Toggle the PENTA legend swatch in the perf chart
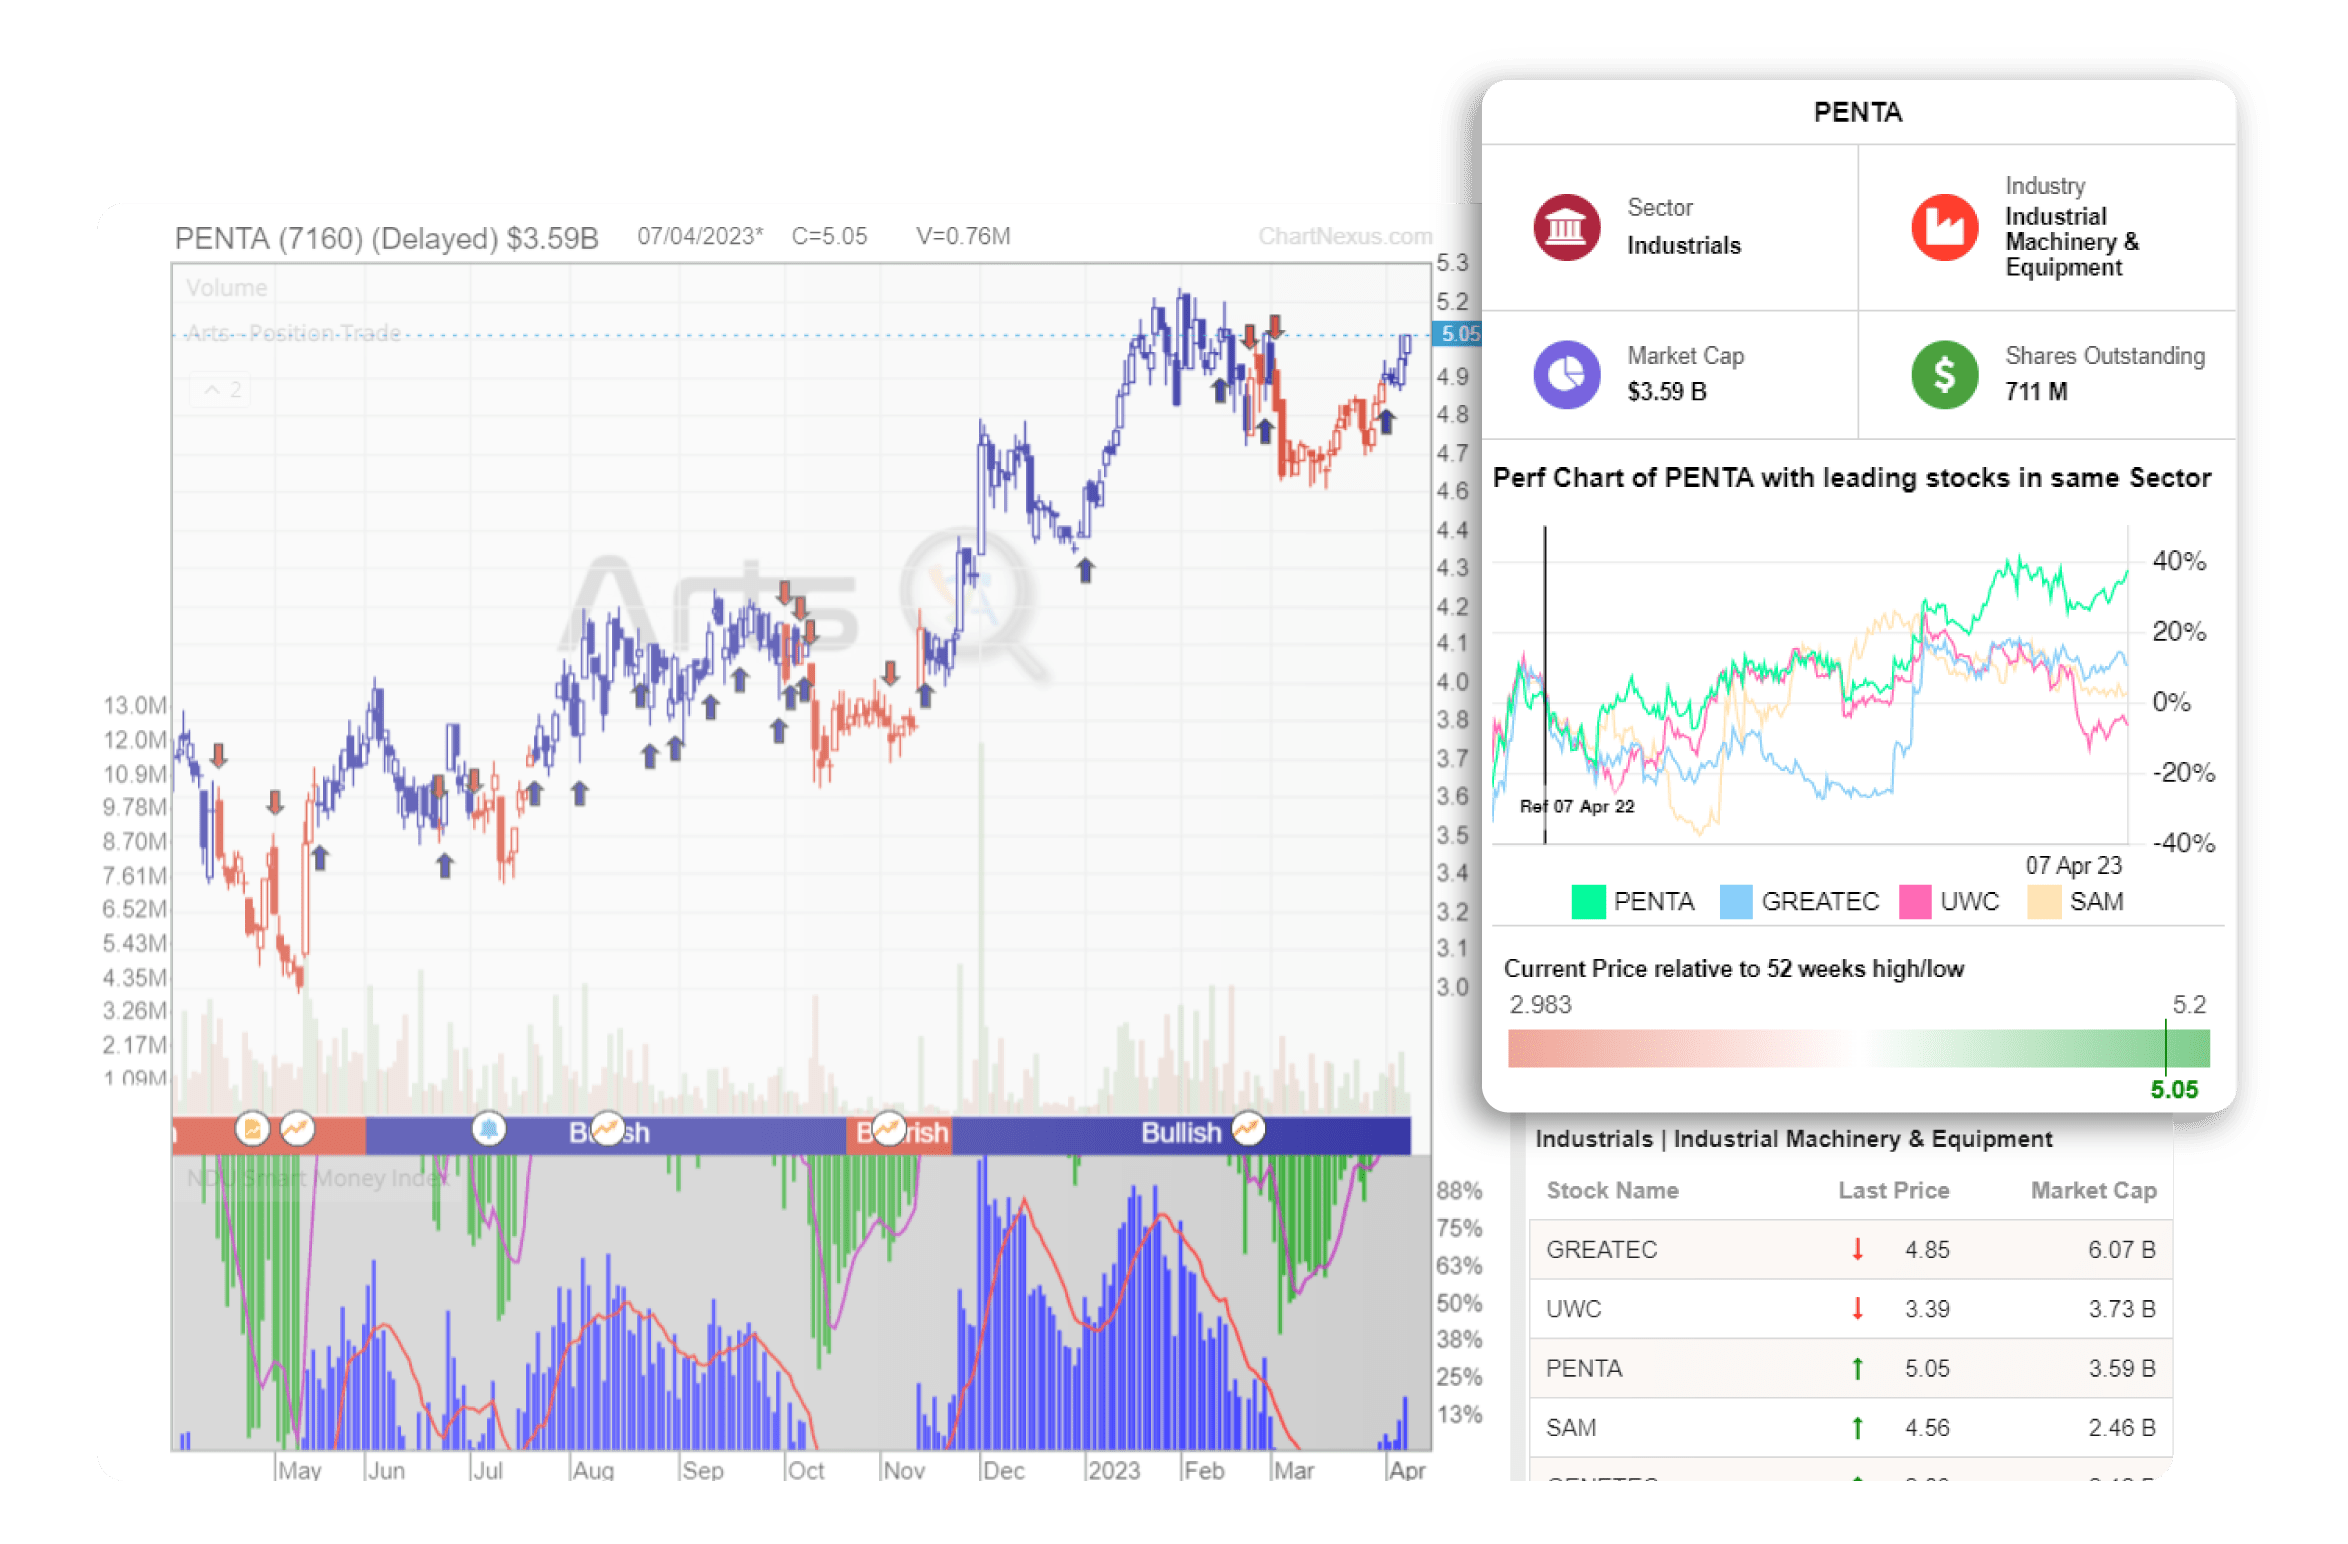The image size is (2348, 1544). [x=1588, y=901]
